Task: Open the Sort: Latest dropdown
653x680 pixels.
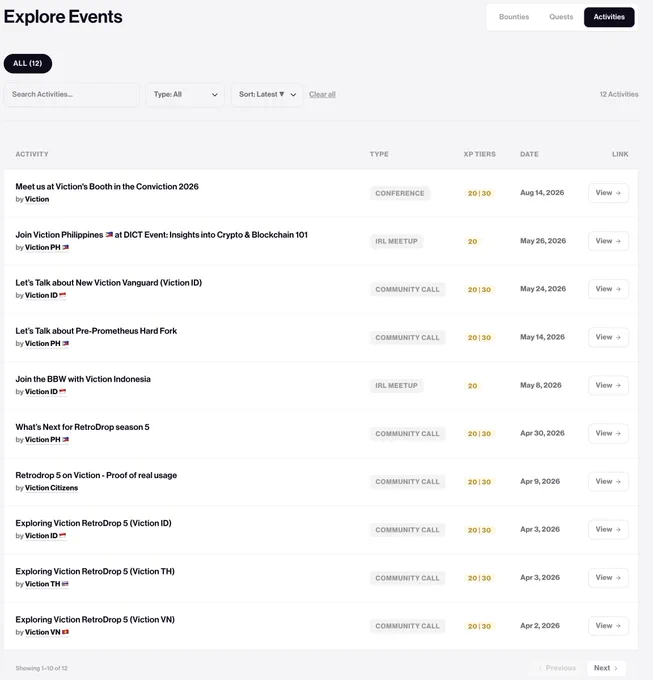Action: (x=267, y=94)
